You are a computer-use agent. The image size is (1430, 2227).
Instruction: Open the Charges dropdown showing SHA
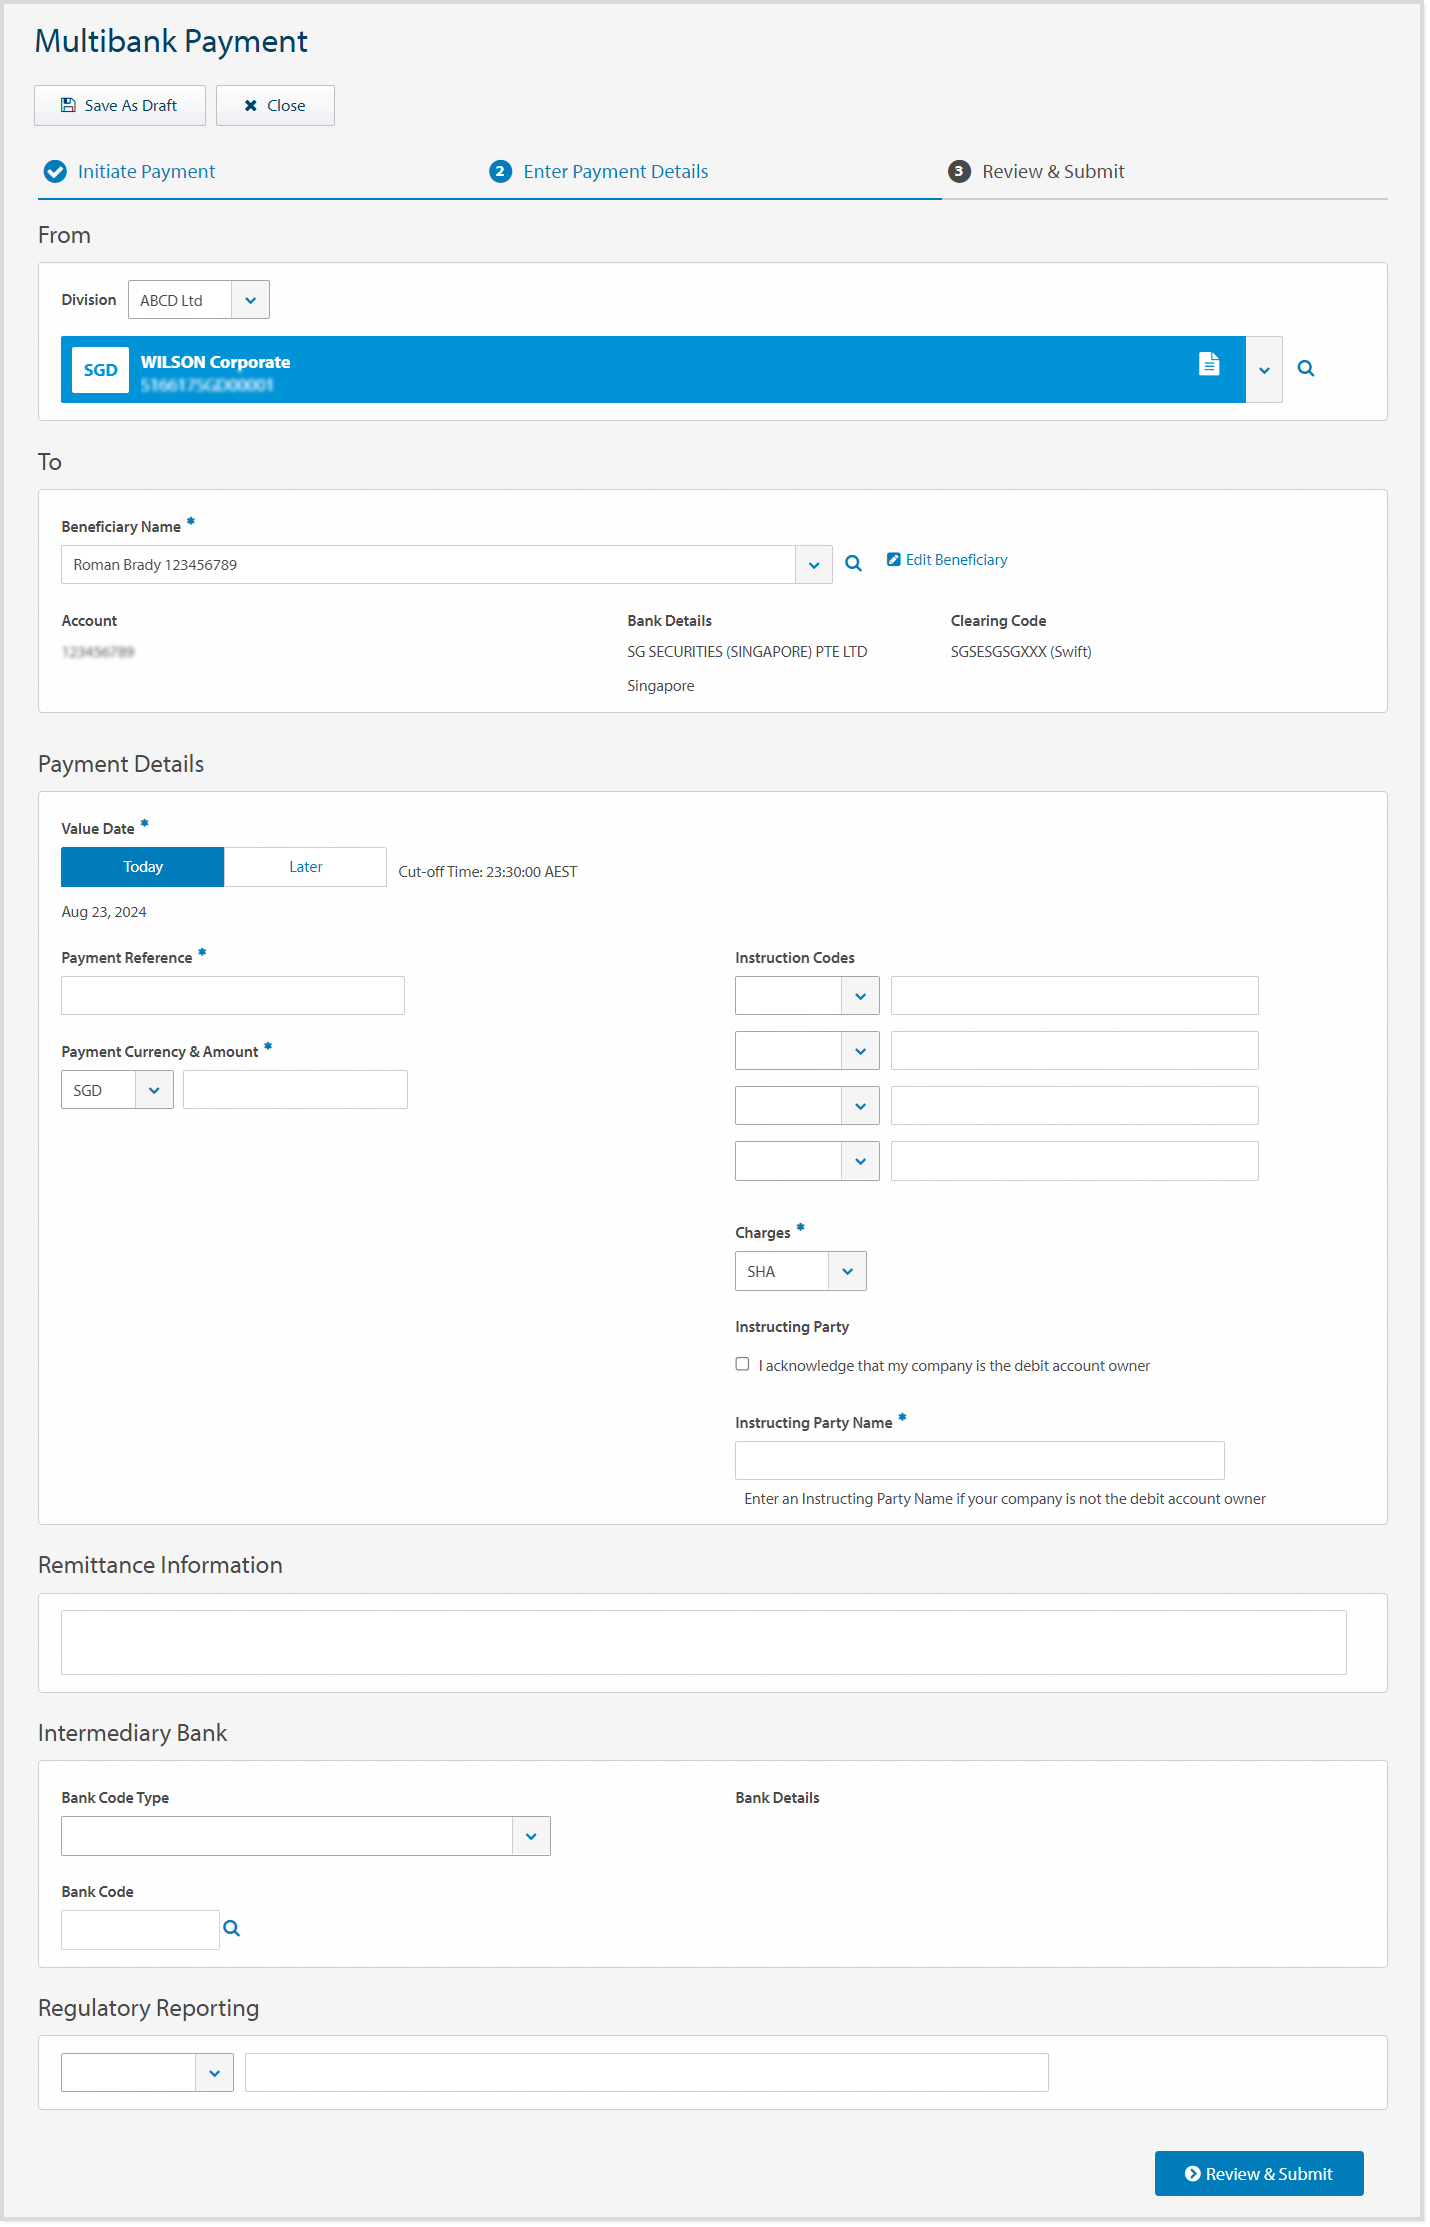point(801,1271)
